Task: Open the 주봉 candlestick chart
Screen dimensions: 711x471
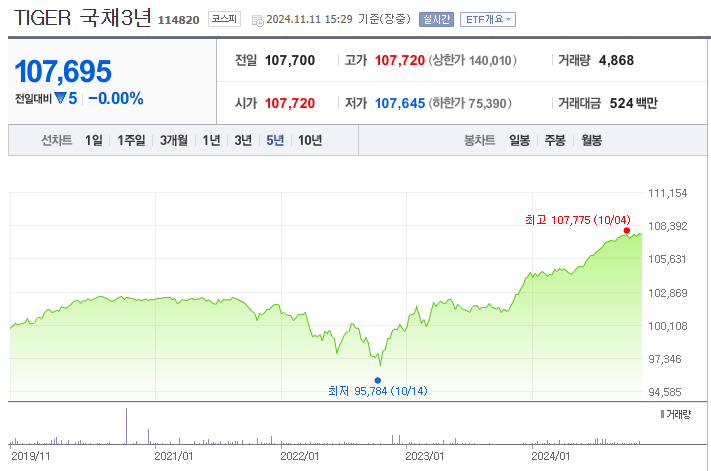Action: 555,141
